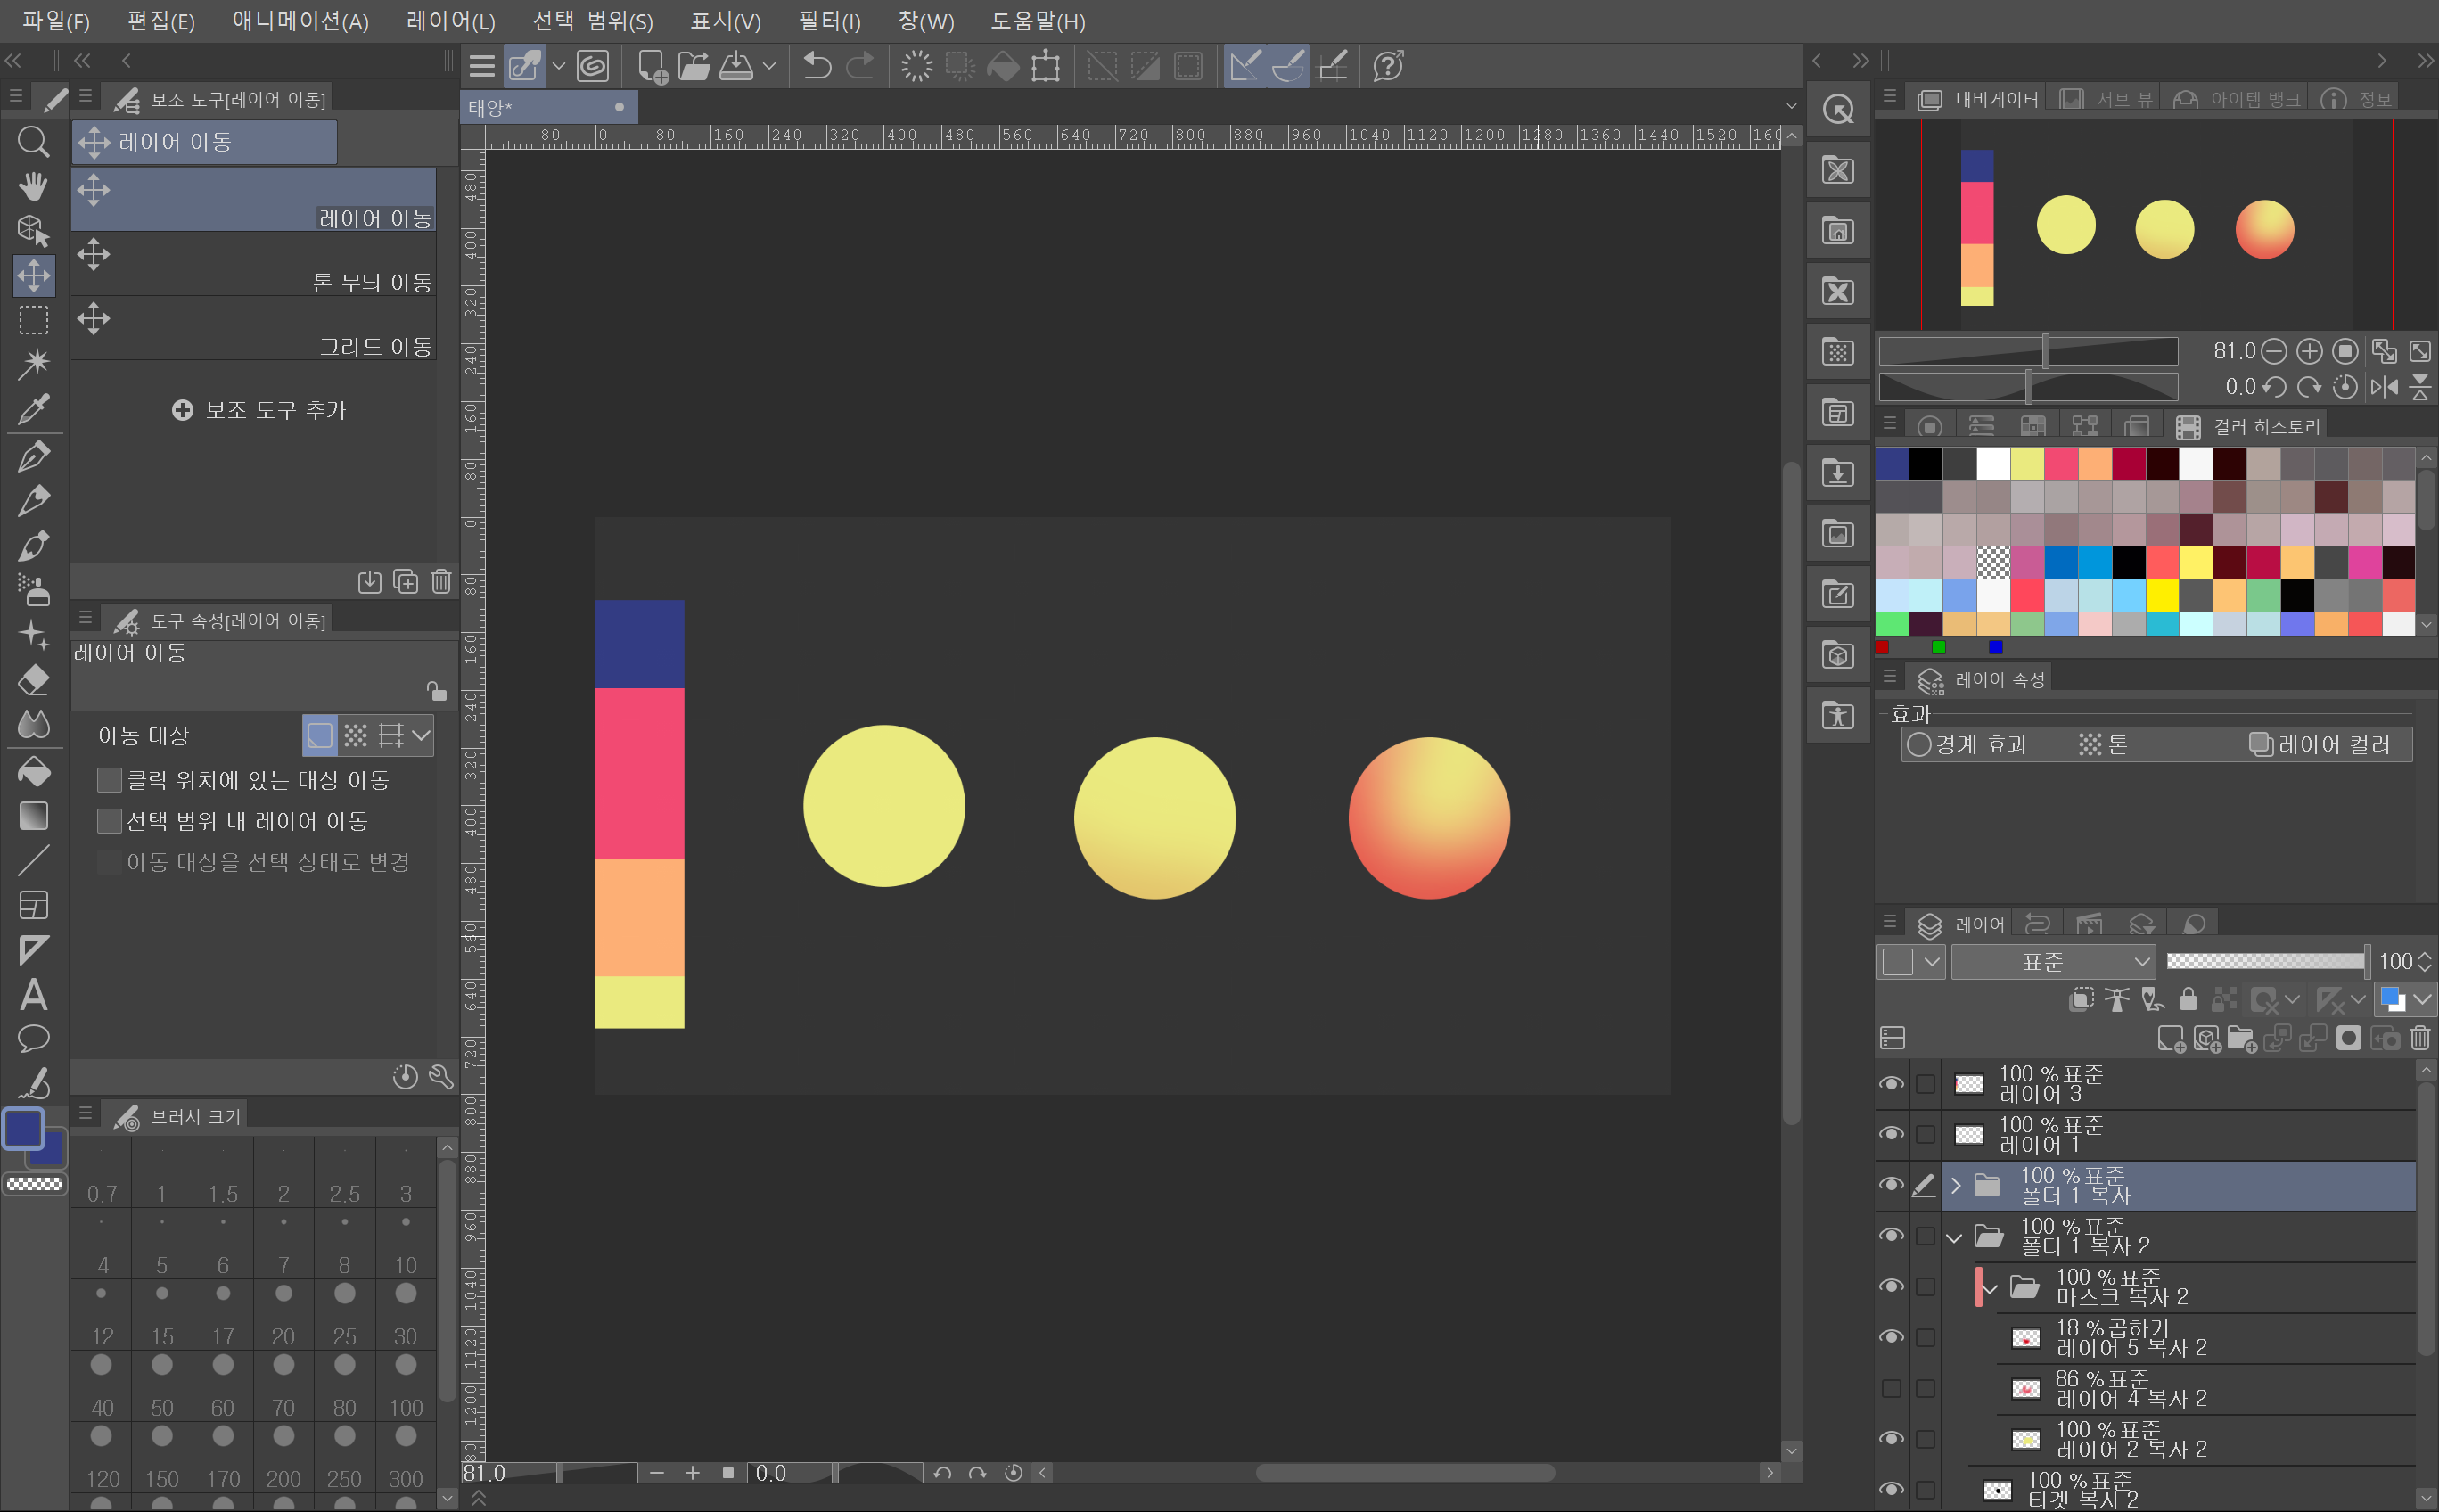2439x1512 pixels.
Task: Select the Text tool
Action: [33, 994]
